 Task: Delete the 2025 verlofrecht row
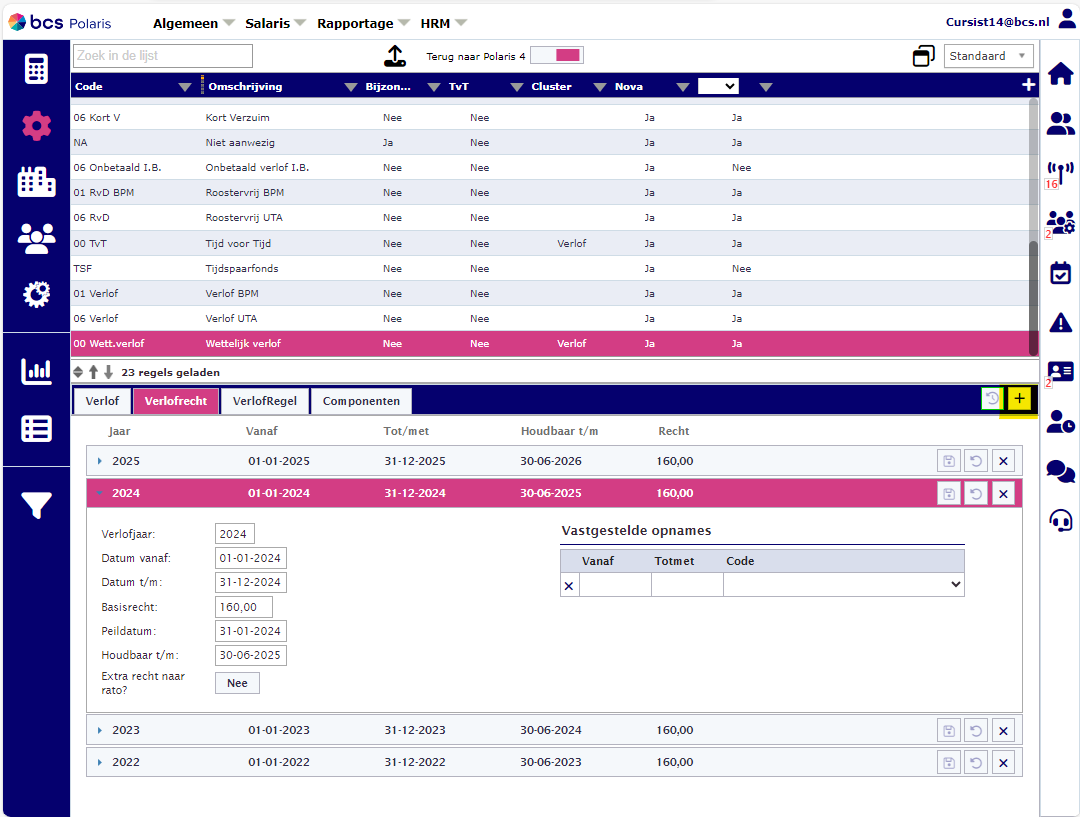[x=1004, y=461]
